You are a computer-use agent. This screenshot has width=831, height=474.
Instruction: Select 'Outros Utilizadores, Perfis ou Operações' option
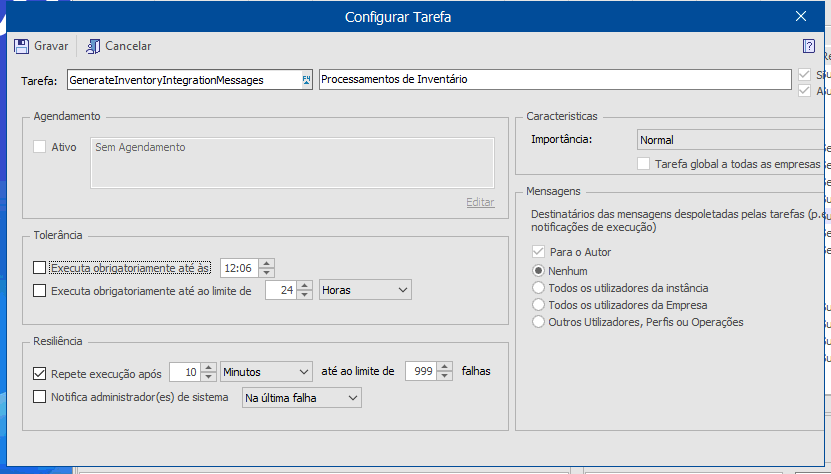[540, 322]
